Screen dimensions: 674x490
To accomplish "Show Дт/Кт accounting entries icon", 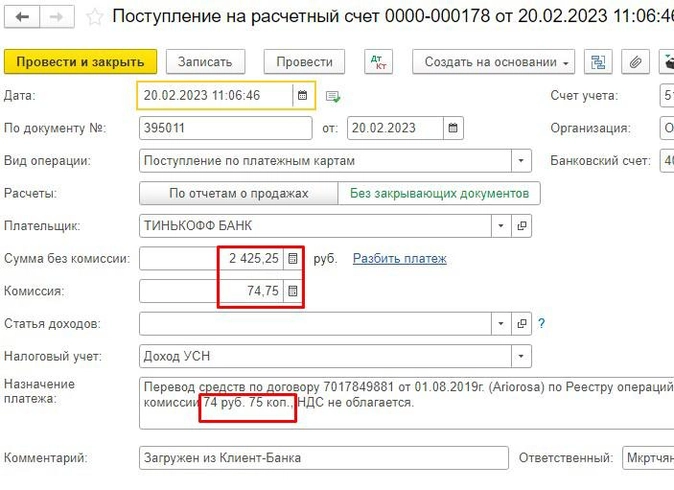I will [379, 62].
